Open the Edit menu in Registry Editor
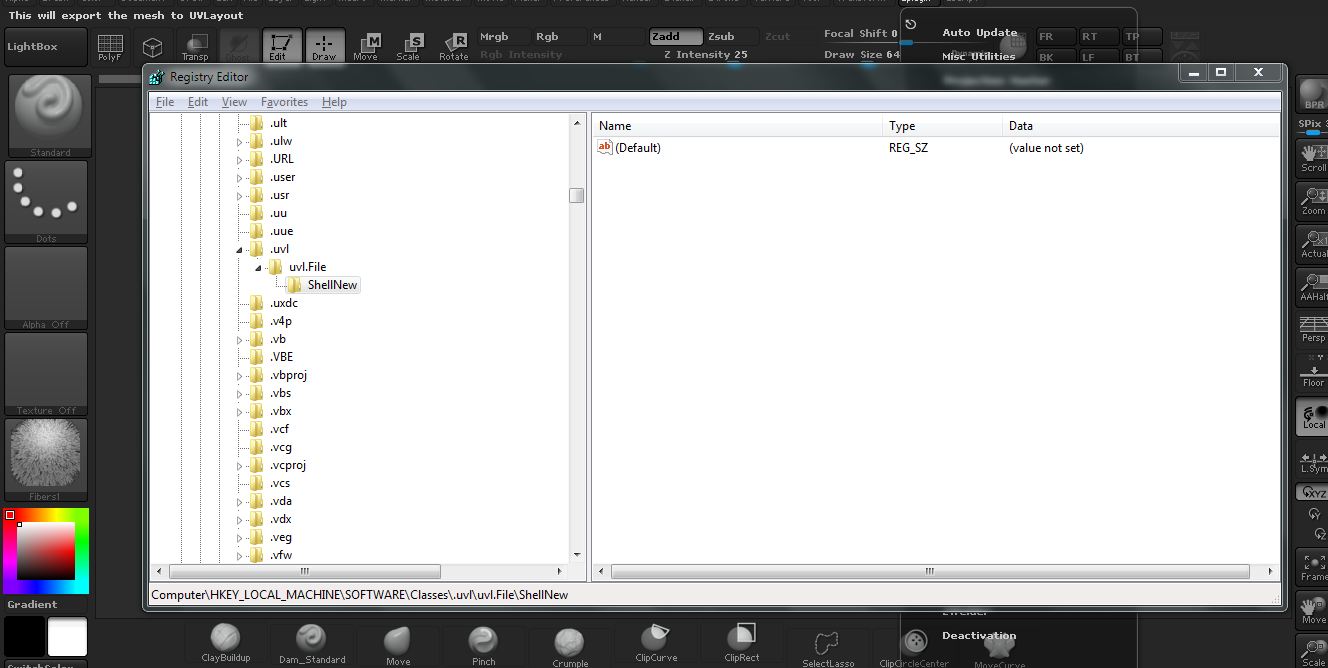The height and width of the screenshot is (668, 1328). tap(198, 102)
